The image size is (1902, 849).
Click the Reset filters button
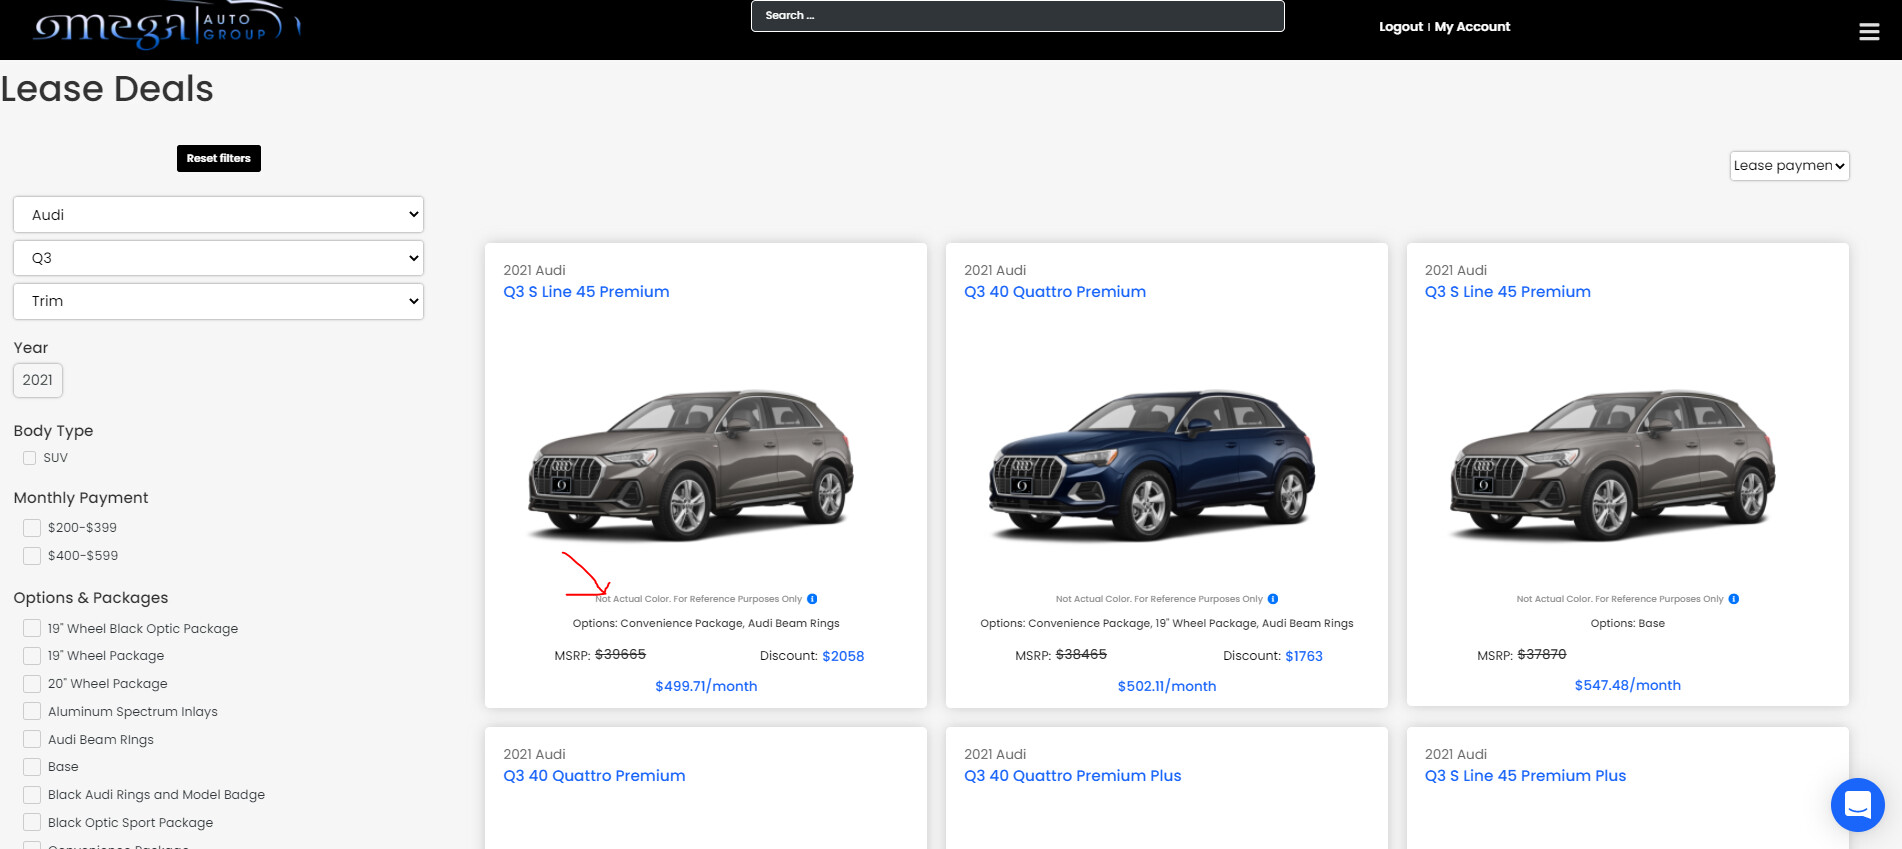[219, 158]
